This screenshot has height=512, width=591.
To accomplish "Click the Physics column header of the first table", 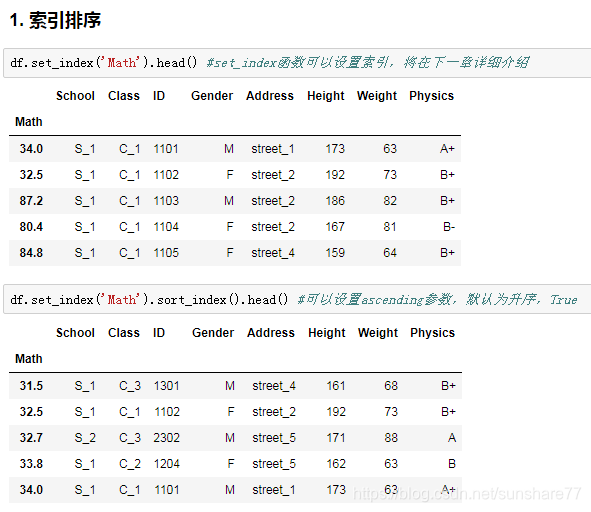I will pyautogui.click(x=432, y=96).
